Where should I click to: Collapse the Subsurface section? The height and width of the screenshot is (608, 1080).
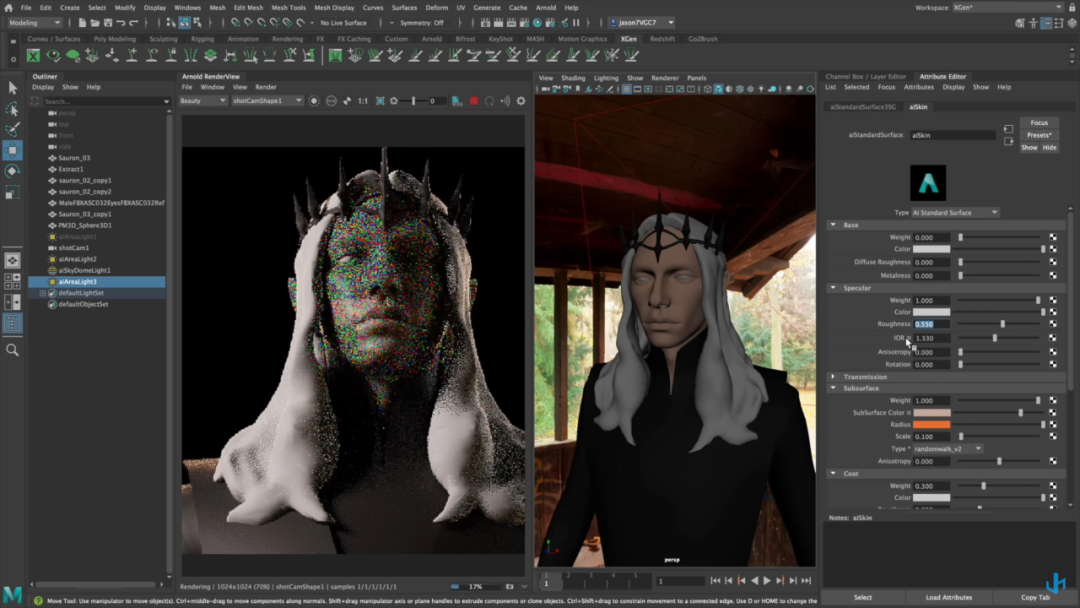(x=833, y=388)
